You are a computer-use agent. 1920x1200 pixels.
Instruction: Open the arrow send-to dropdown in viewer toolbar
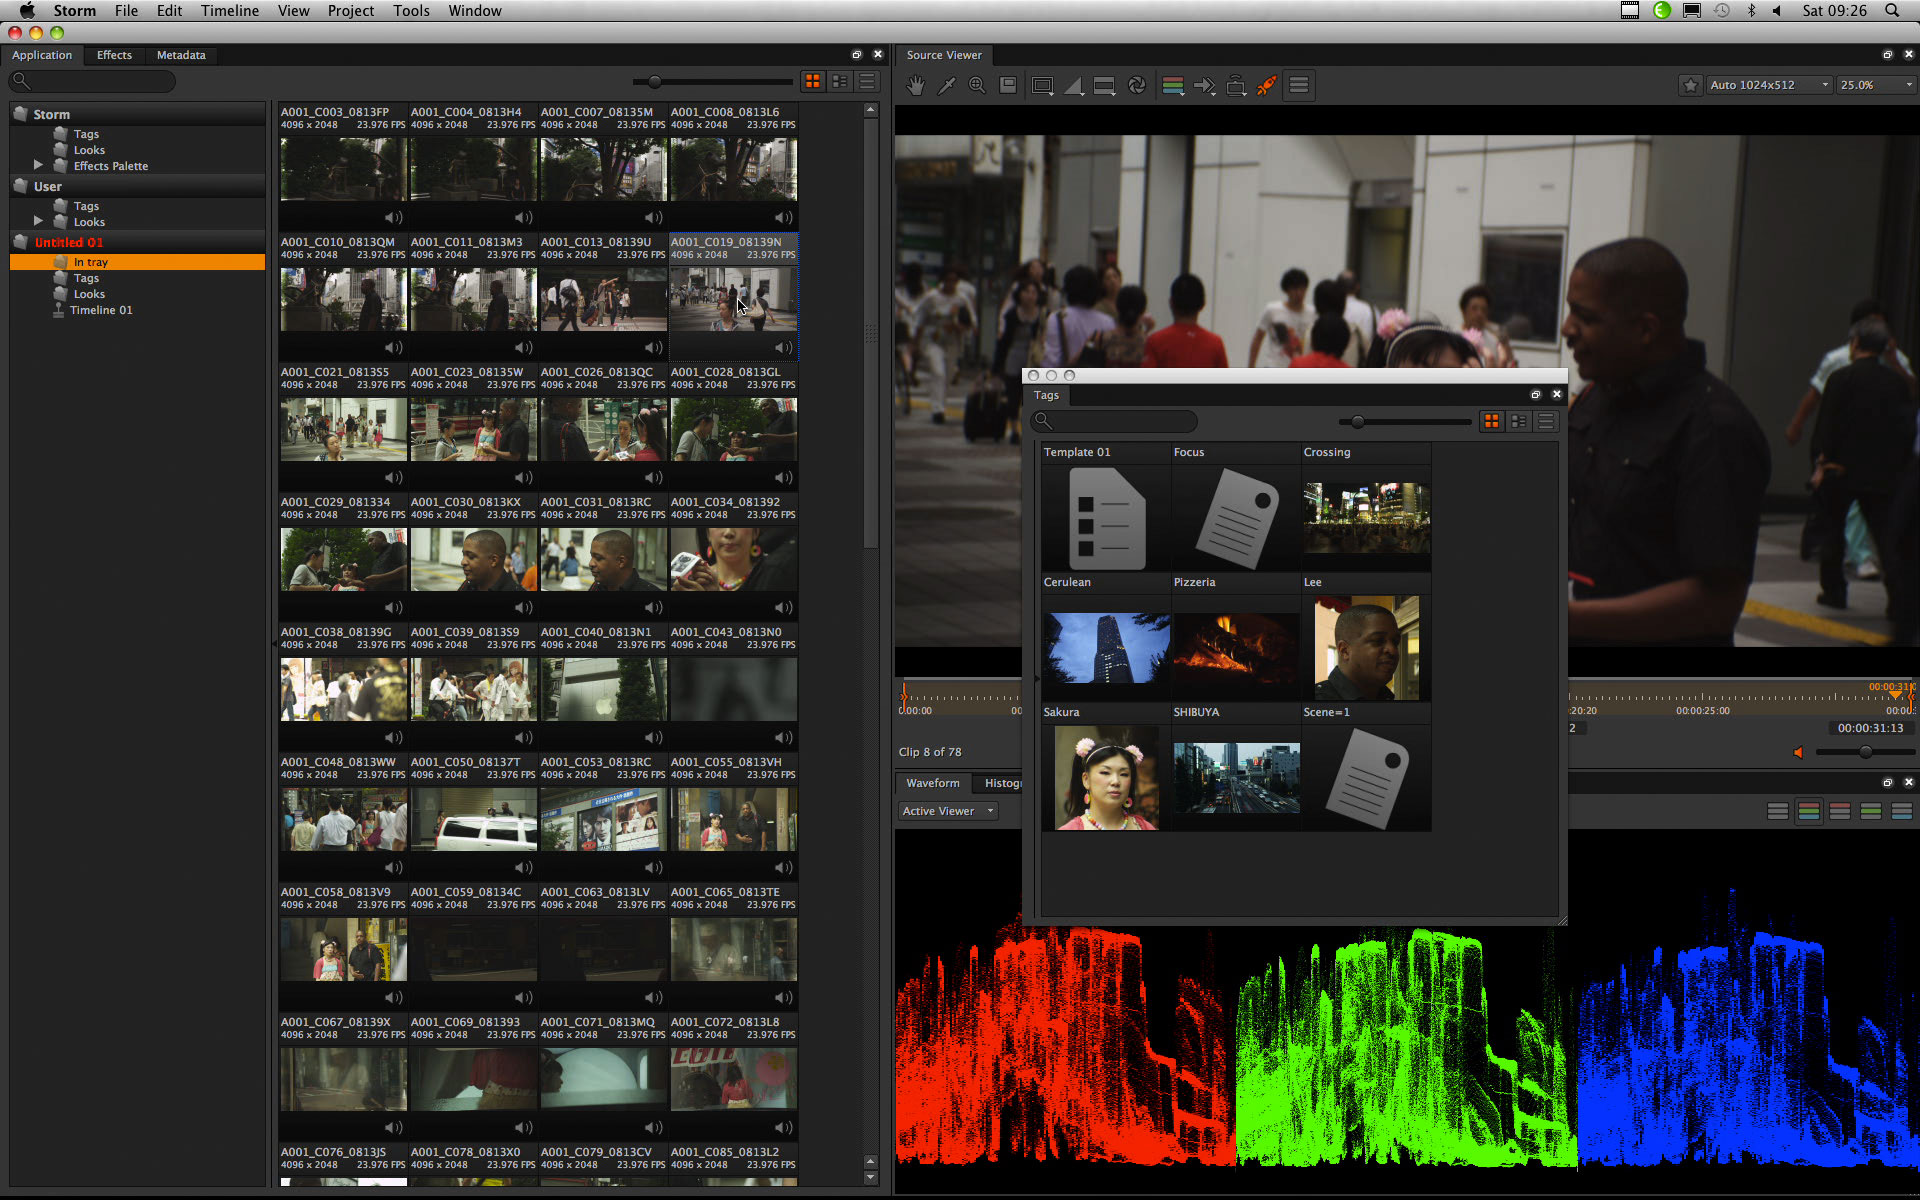[1204, 86]
